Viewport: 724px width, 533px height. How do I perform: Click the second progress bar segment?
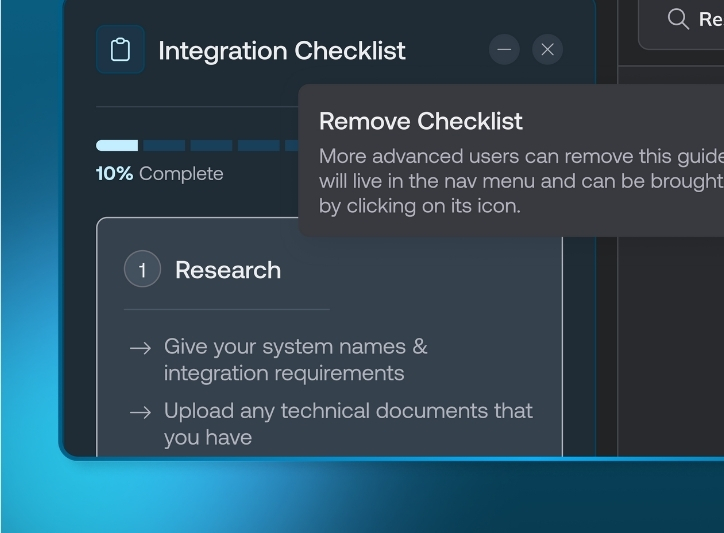[x=164, y=145]
